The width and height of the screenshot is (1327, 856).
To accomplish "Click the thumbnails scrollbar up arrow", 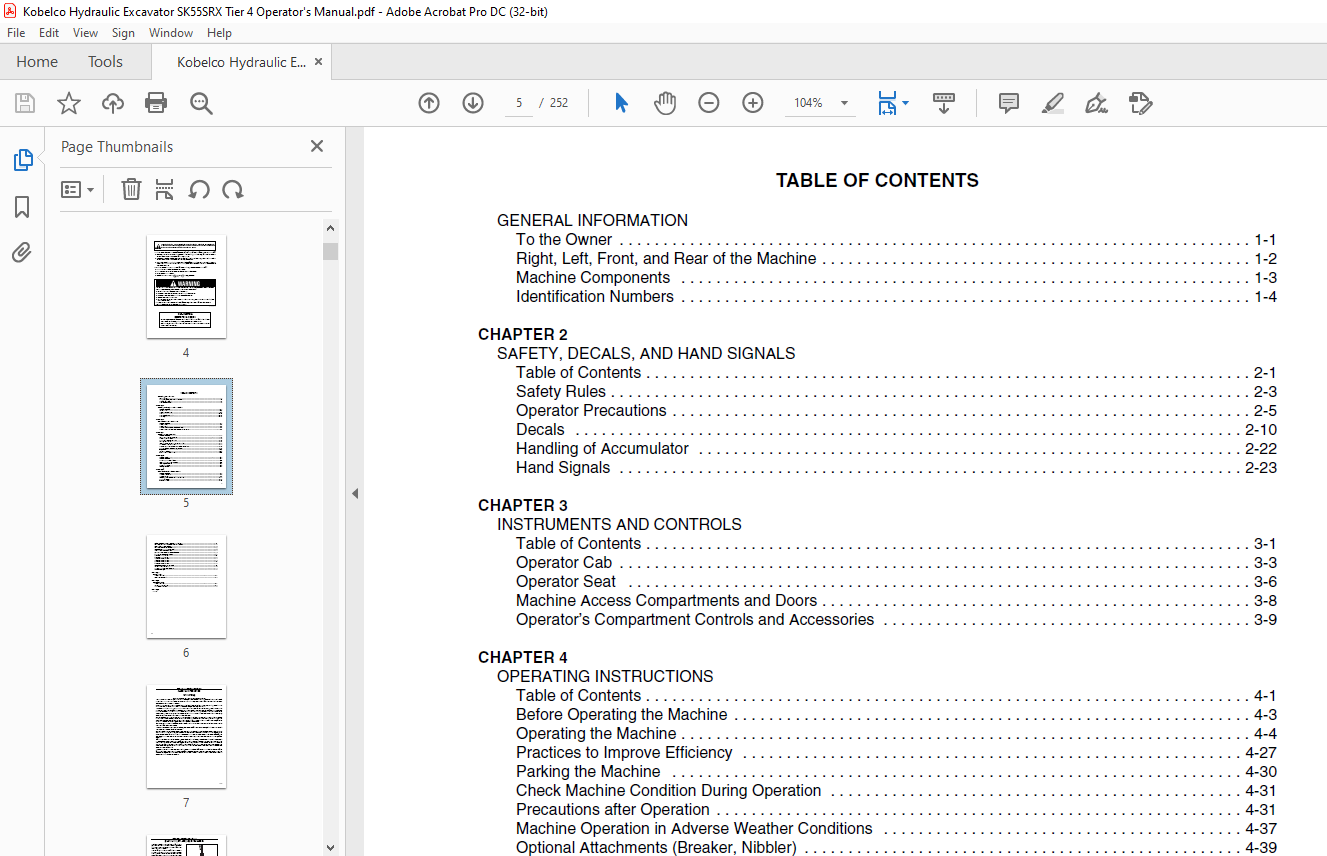I will (x=331, y=227).
